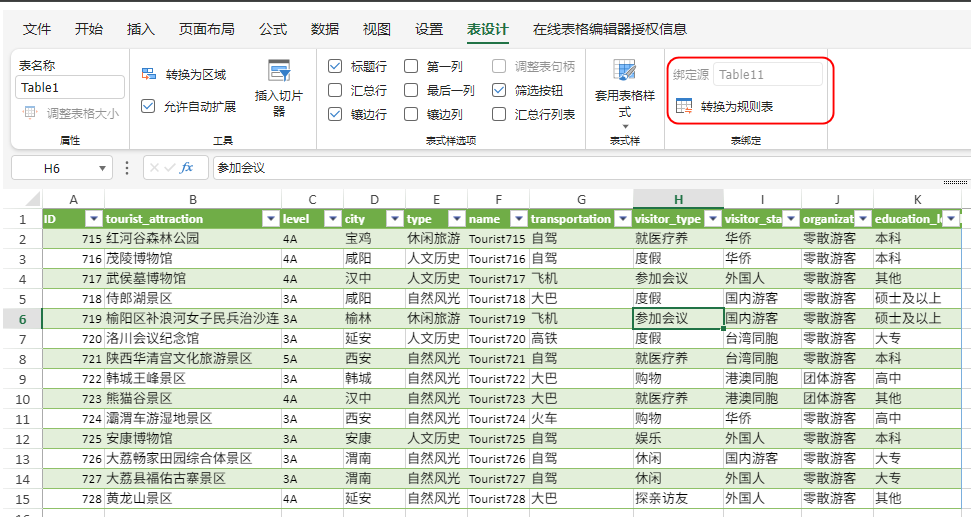
Task: Enable the 第一列 checkbox
Action: (411, 66)
